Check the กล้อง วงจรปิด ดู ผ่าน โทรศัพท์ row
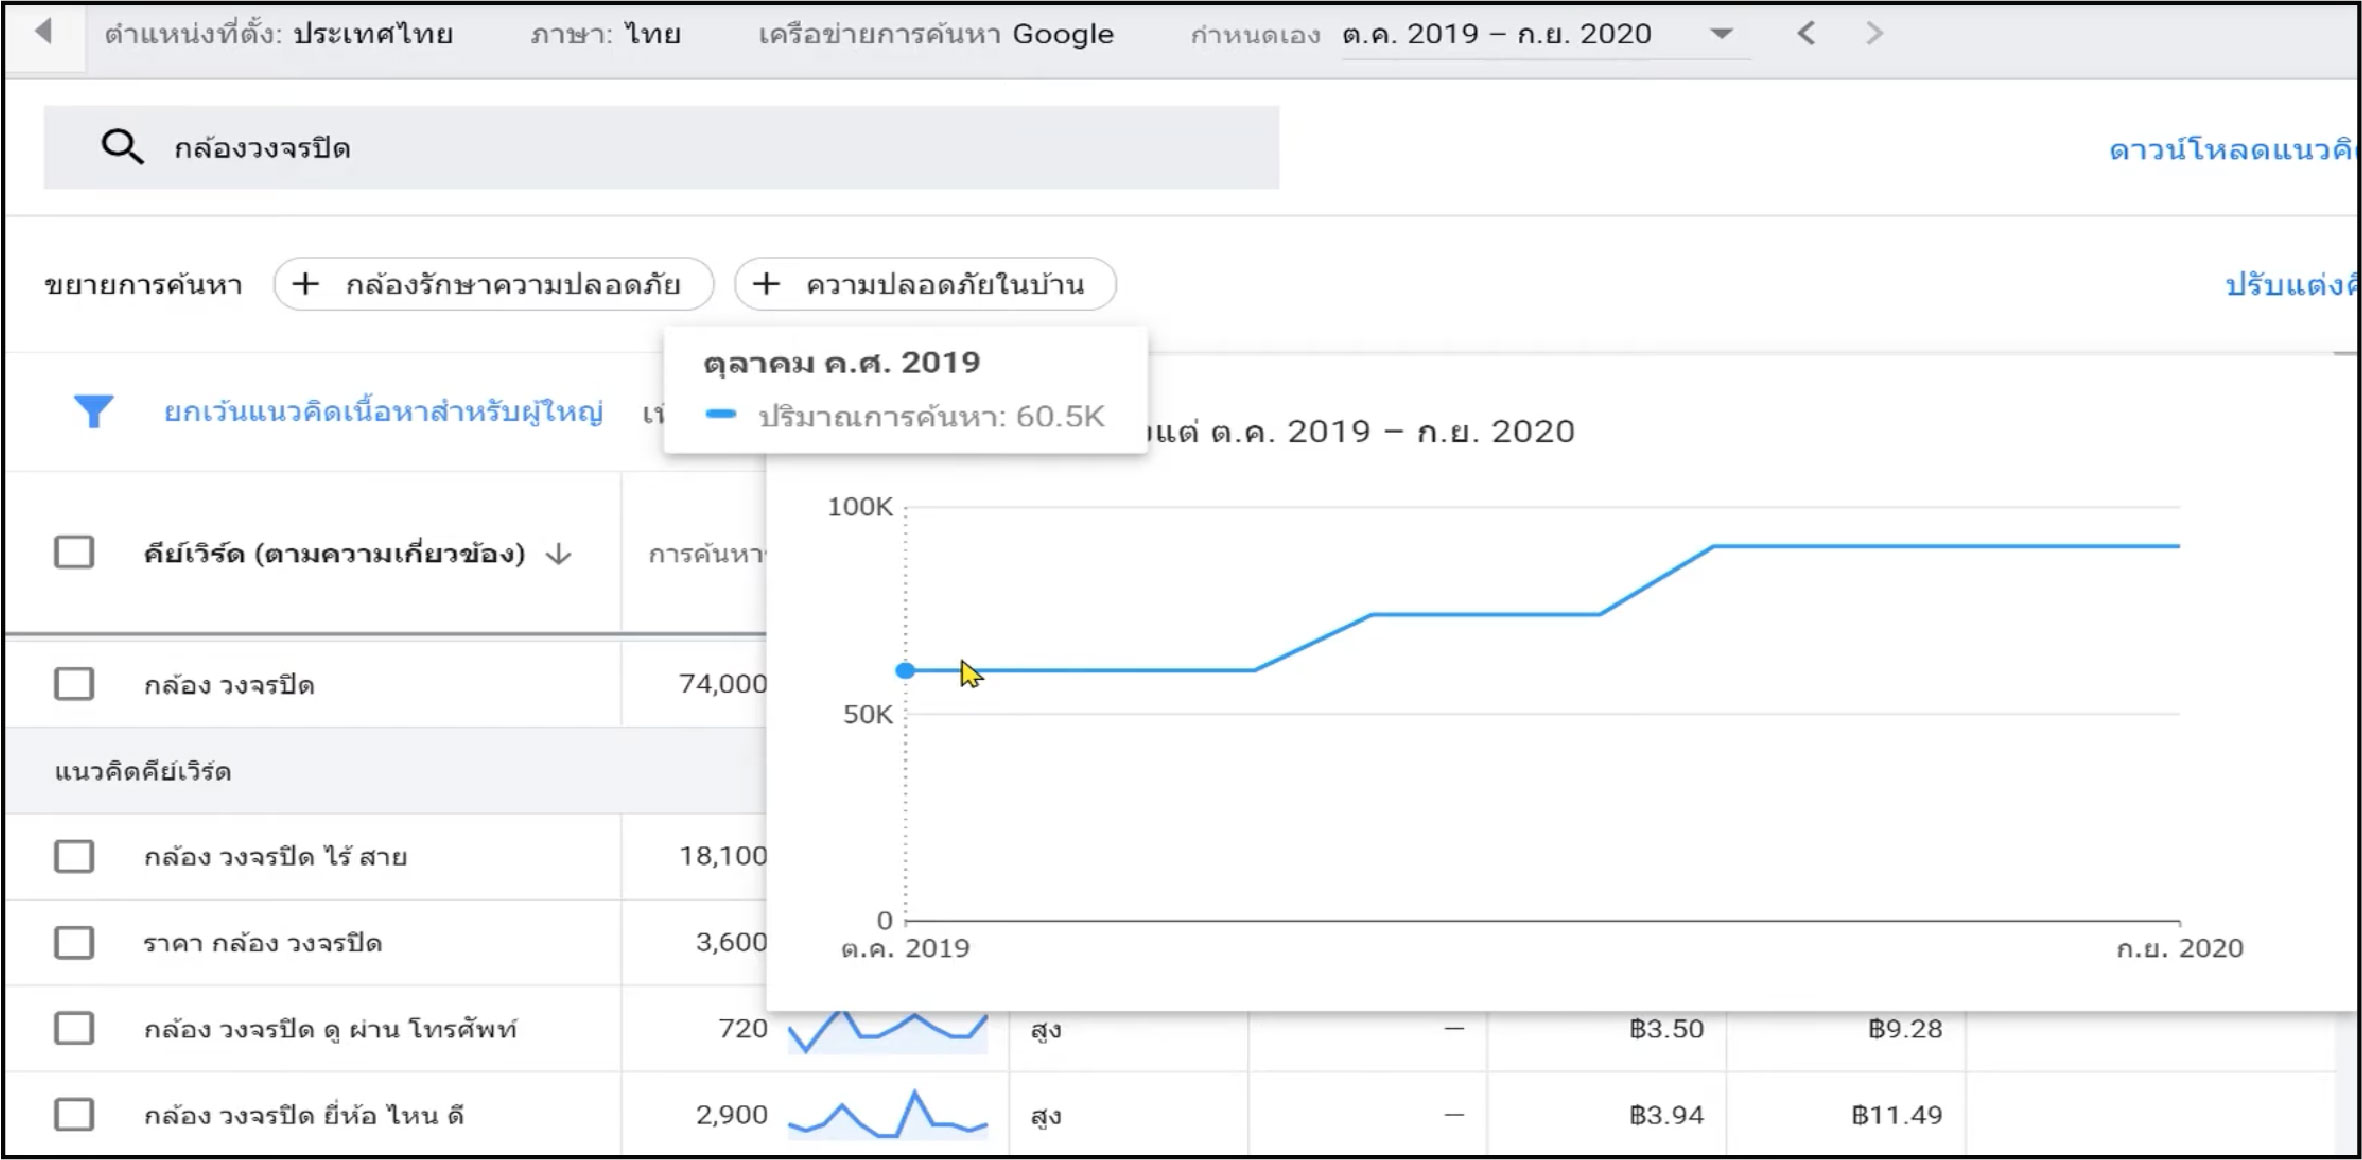 pos(74,1028)
